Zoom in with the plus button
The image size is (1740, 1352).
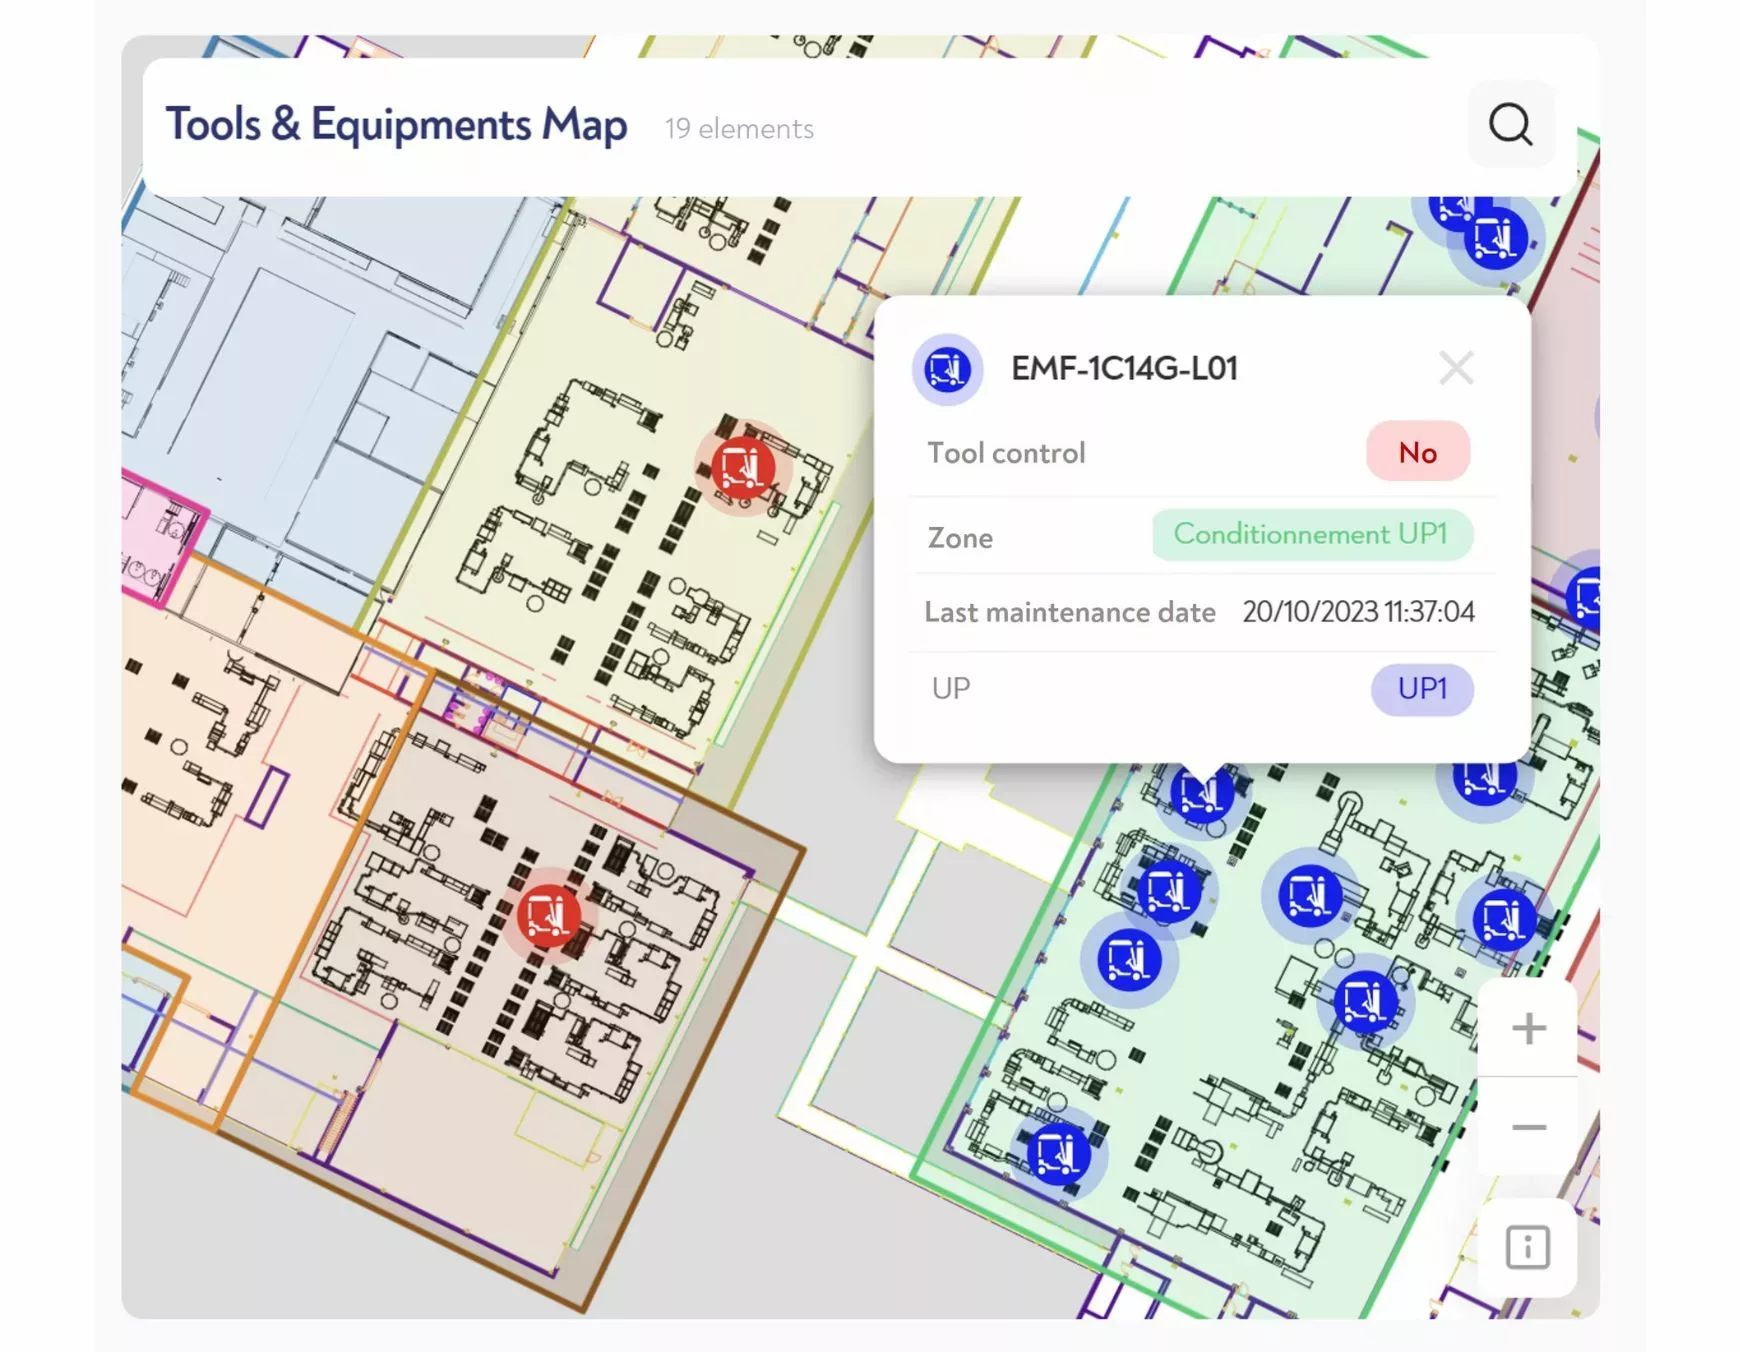pos(1527,1028)
